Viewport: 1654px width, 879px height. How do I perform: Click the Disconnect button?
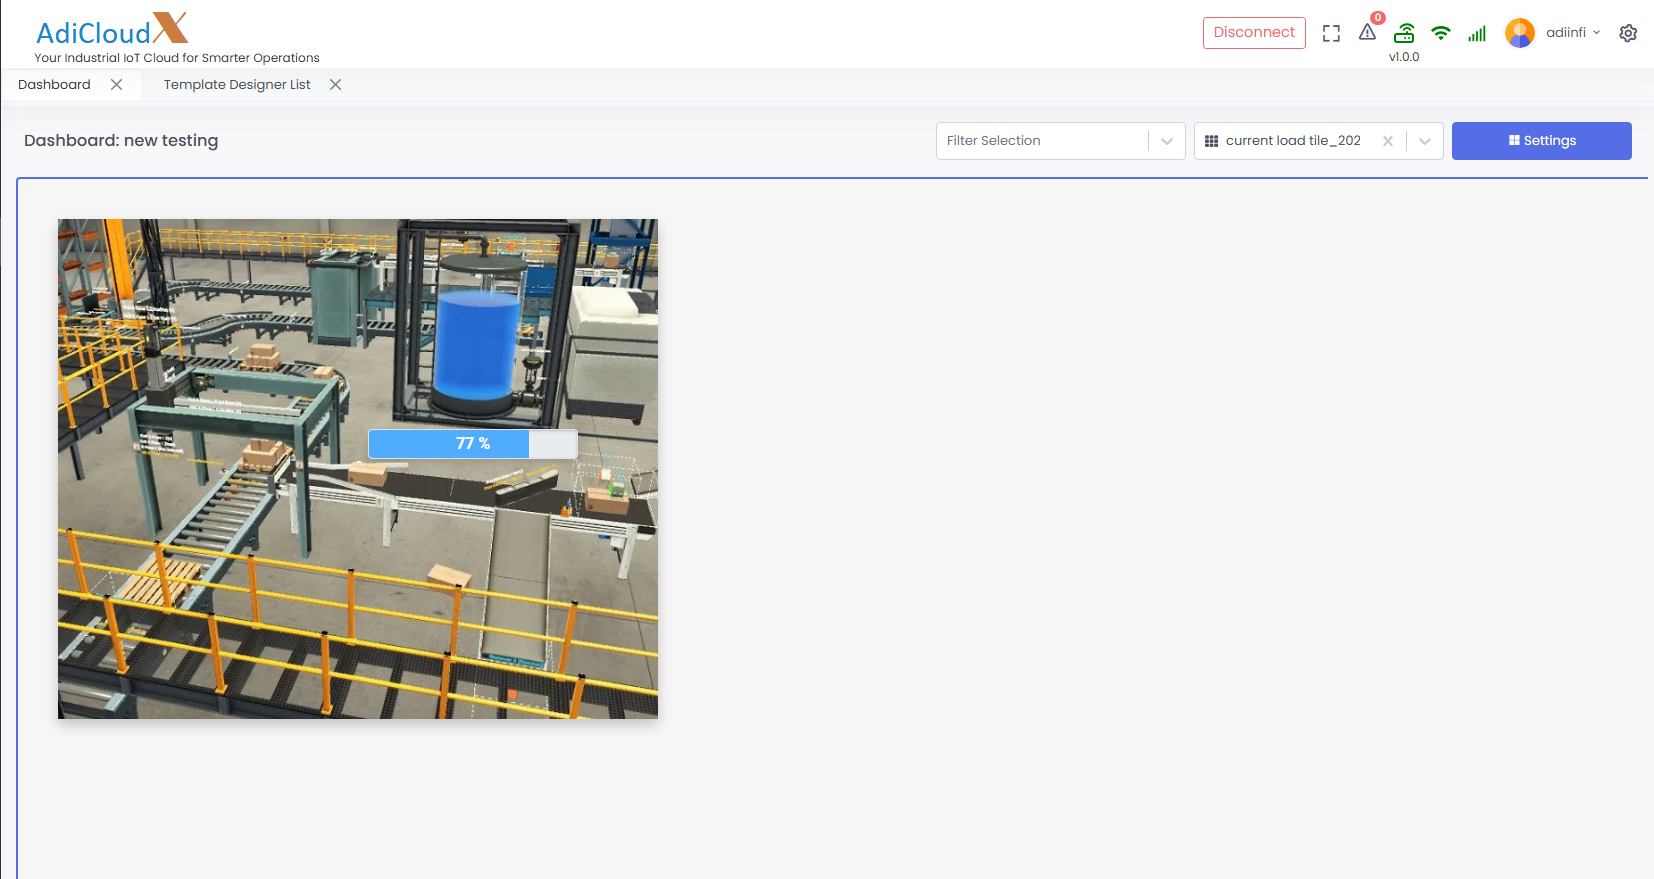click(x=1254, y=33)
